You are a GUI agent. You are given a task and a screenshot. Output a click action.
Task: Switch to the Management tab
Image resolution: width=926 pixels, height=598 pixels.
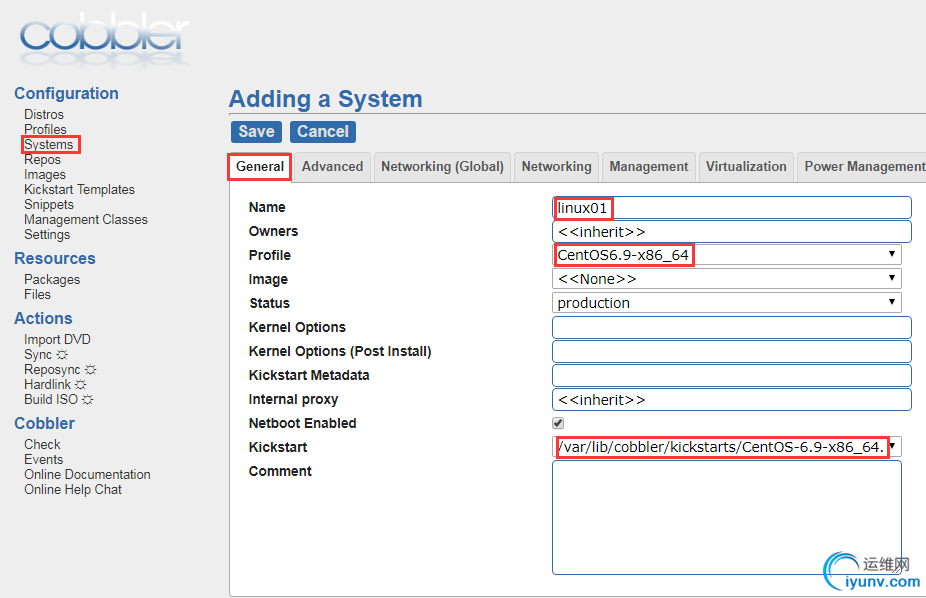[649, 167]
